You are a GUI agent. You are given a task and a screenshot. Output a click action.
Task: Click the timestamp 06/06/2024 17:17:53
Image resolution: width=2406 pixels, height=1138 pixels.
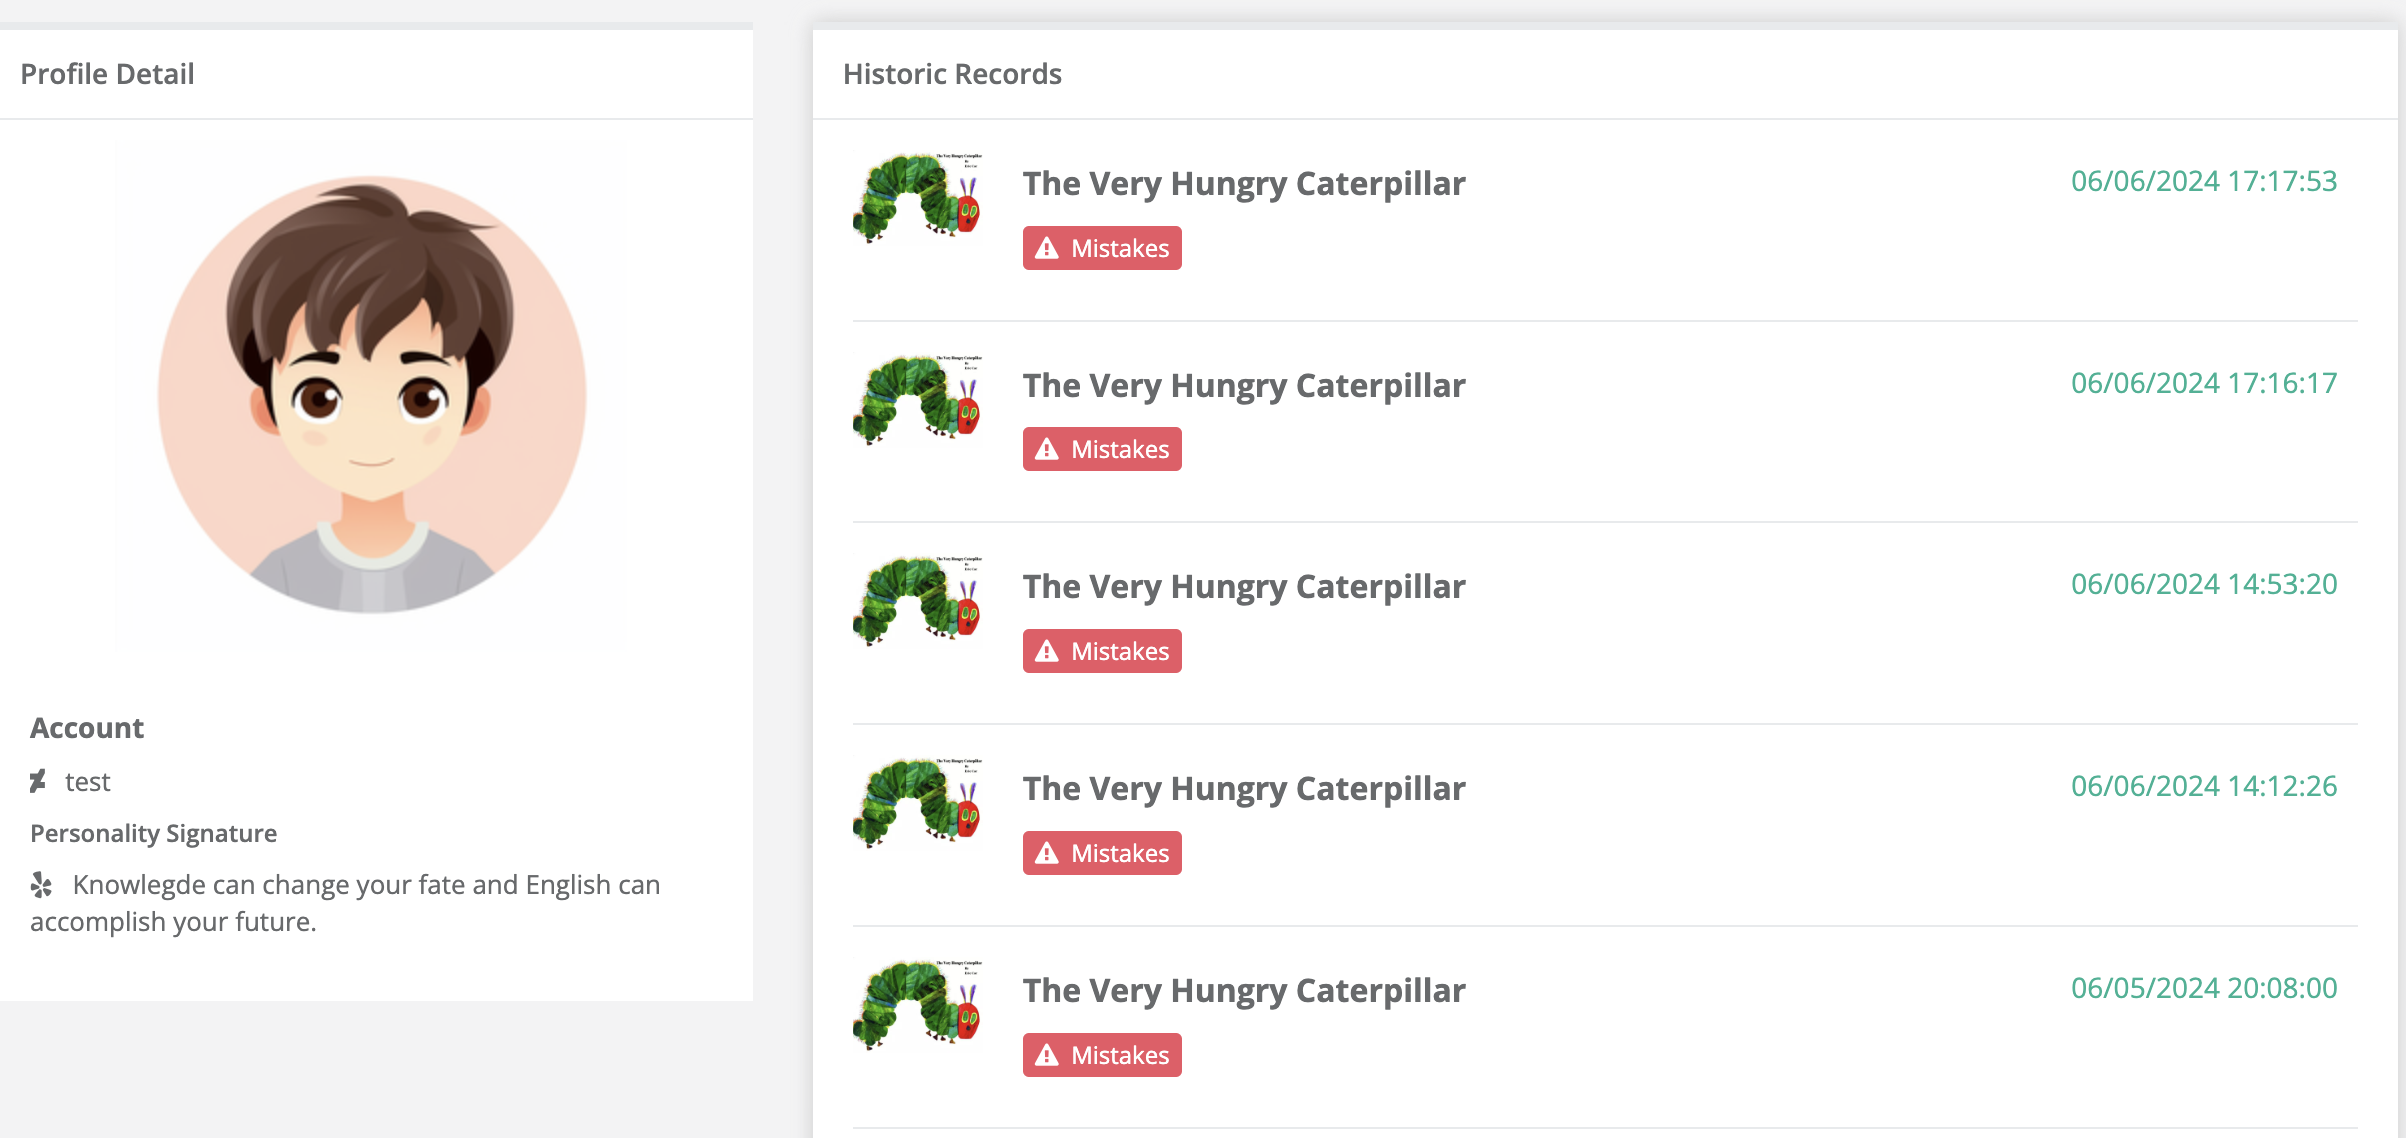tap(2204, 181)
